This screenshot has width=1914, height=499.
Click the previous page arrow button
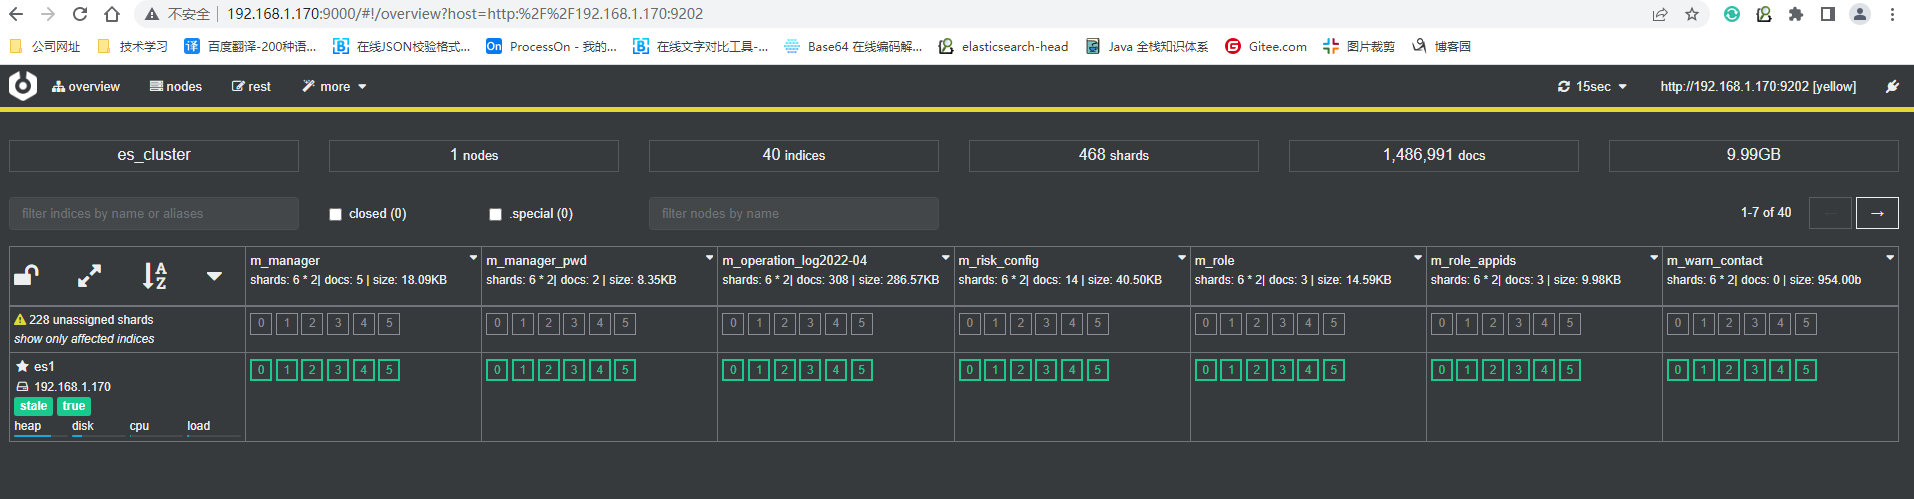[x=1830, y=213]
